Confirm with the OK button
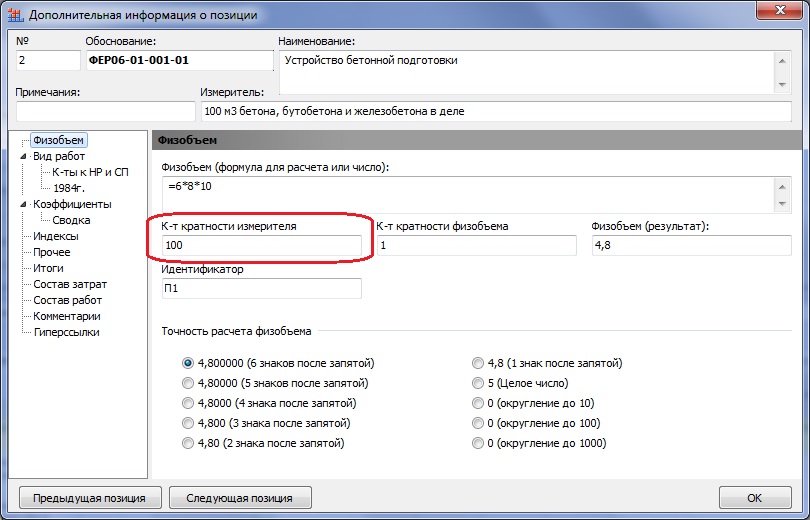This screenshot has width=810, height=520. 754,498
